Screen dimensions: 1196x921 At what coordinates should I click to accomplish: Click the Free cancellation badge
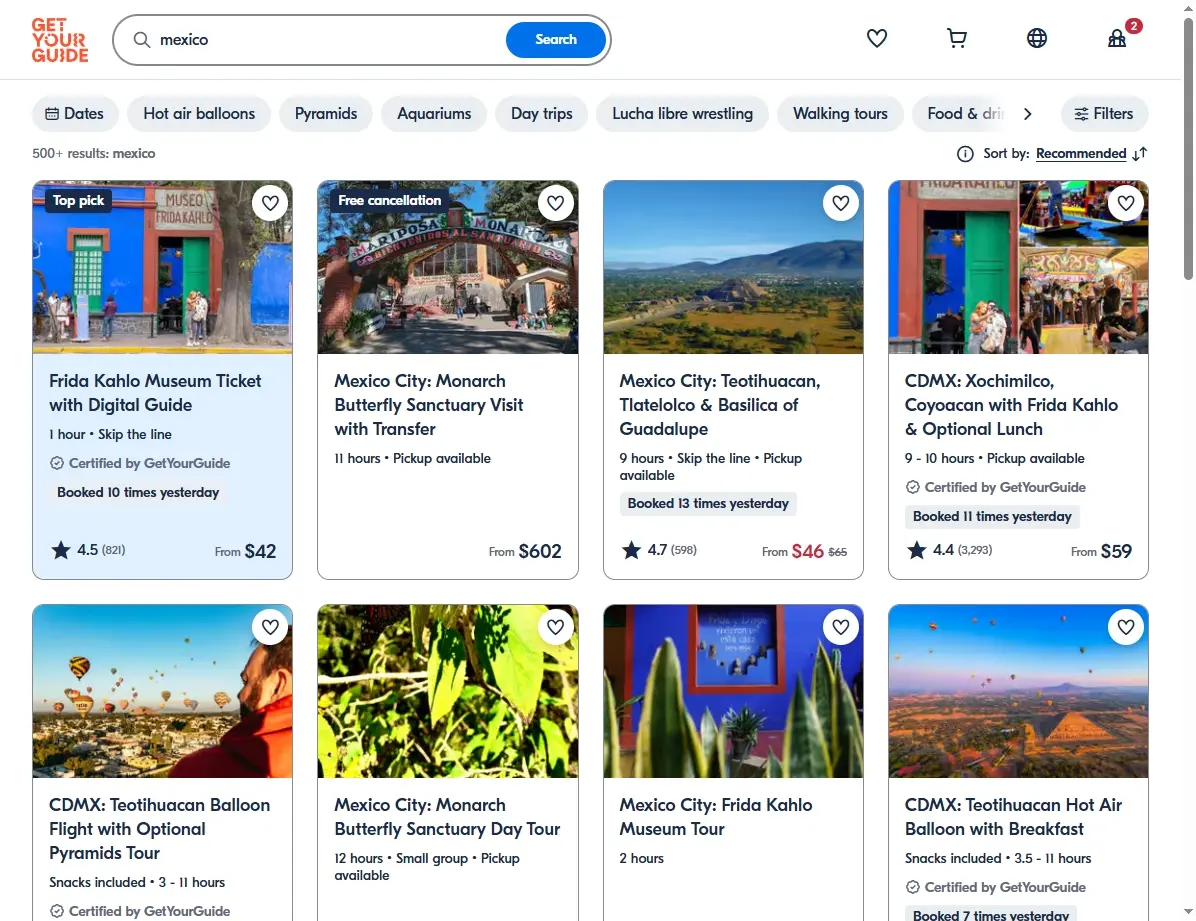coord(389,201)
